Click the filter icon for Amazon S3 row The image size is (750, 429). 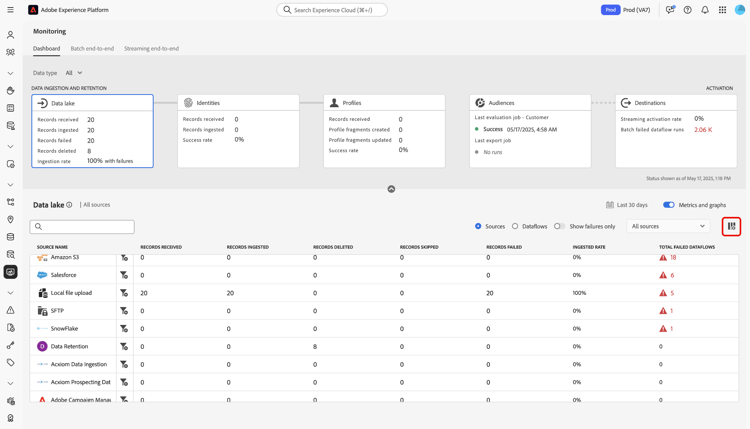(x=124, y=257)
